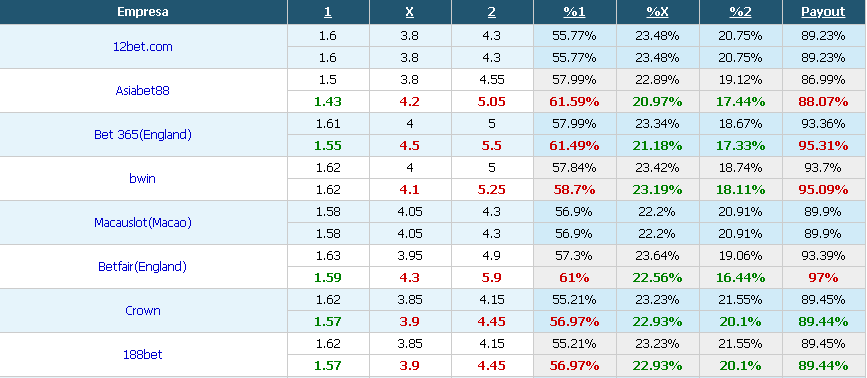867x378 pixels.
Task: Sort by the %1 column header
Action: click(x=574, y=12)
